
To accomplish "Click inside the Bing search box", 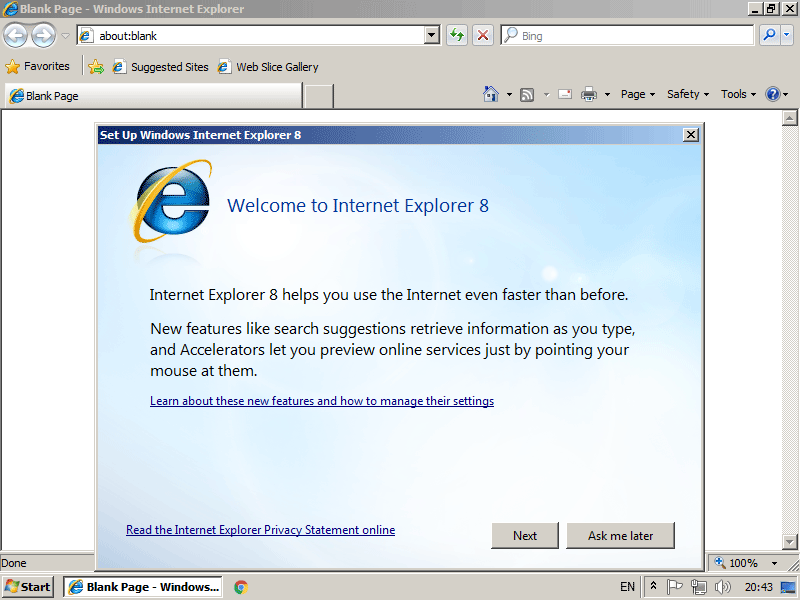I will (628, 36).
